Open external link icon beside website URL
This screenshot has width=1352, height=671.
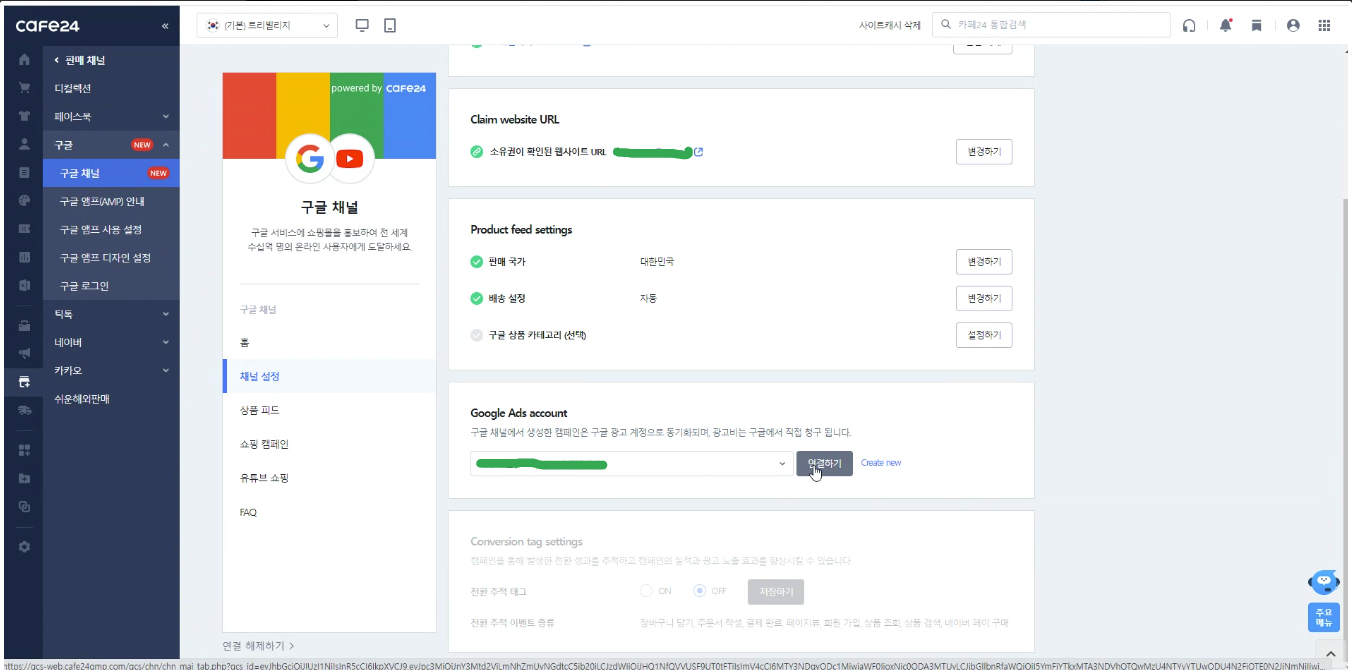coord(698,152)
